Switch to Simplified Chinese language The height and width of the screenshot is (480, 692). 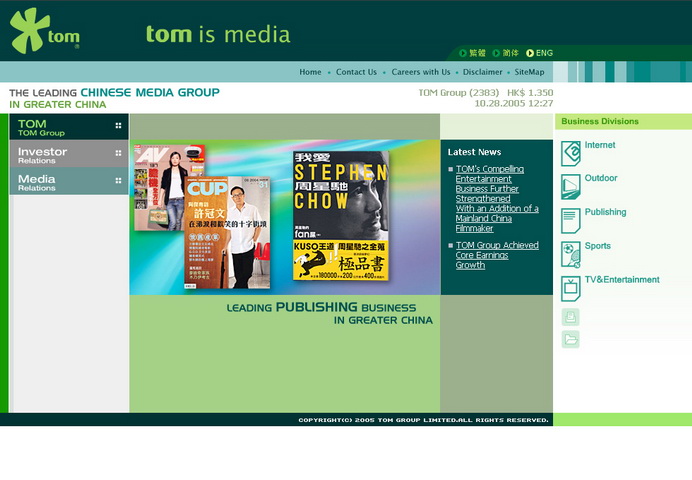(x=506, y=53)
